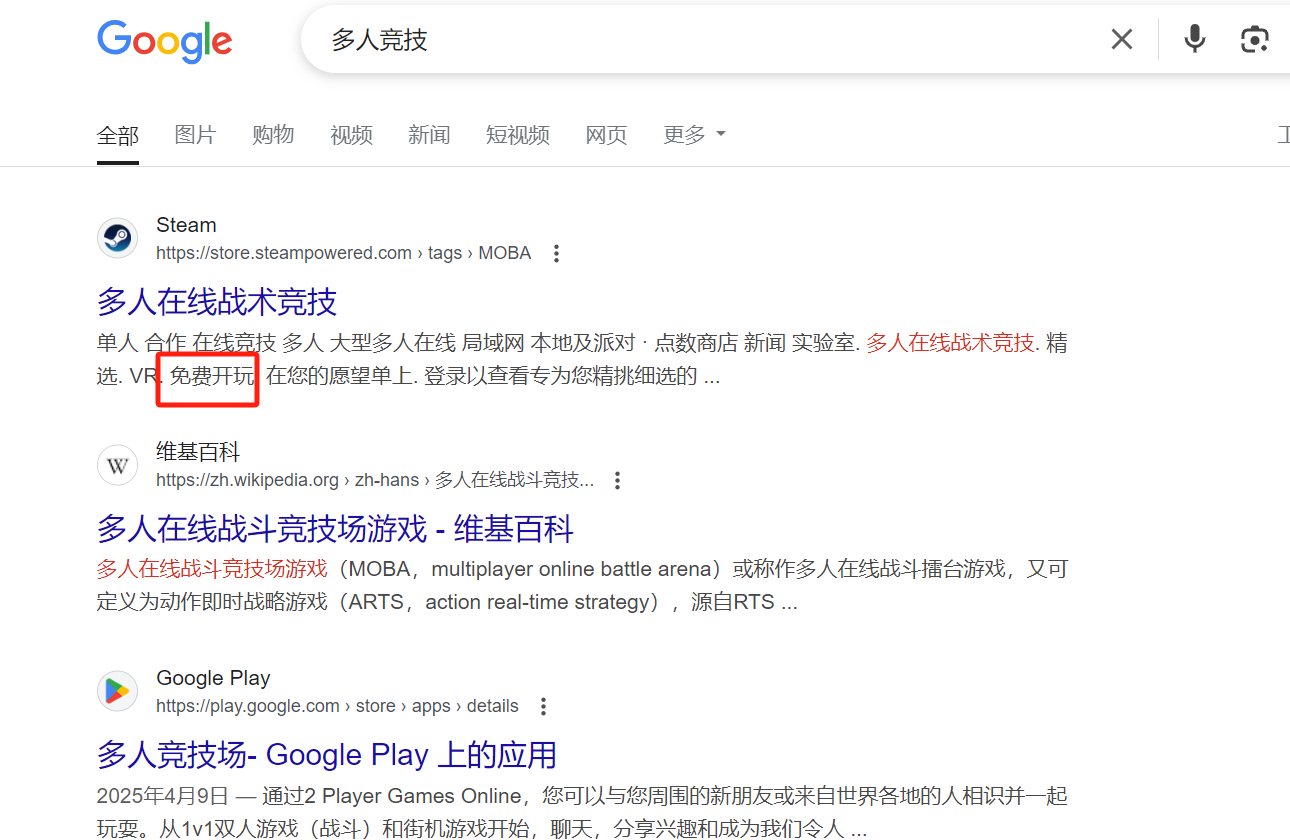Click the date 2025年4月9日
The image size is (1290, 840).
tap(165, 796)
